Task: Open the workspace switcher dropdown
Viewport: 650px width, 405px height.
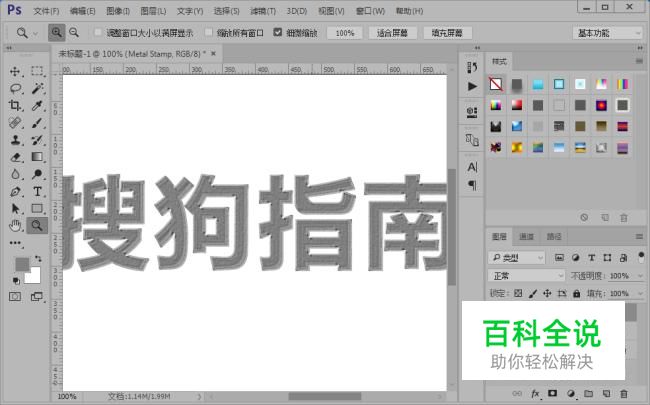Action: click(x=608, y=33)
